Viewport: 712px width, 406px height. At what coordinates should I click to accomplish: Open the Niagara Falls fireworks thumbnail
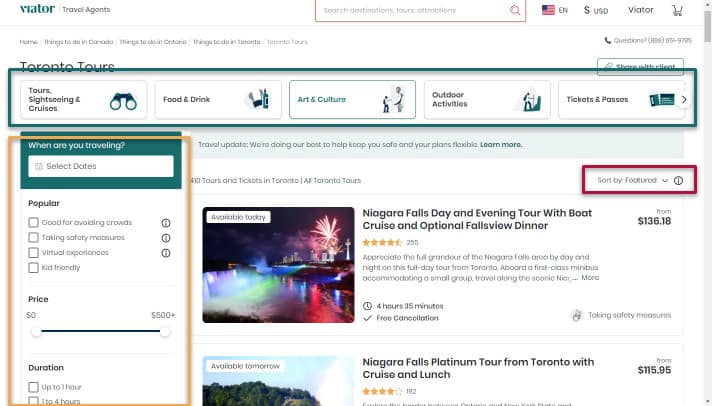tap(278, 265)
